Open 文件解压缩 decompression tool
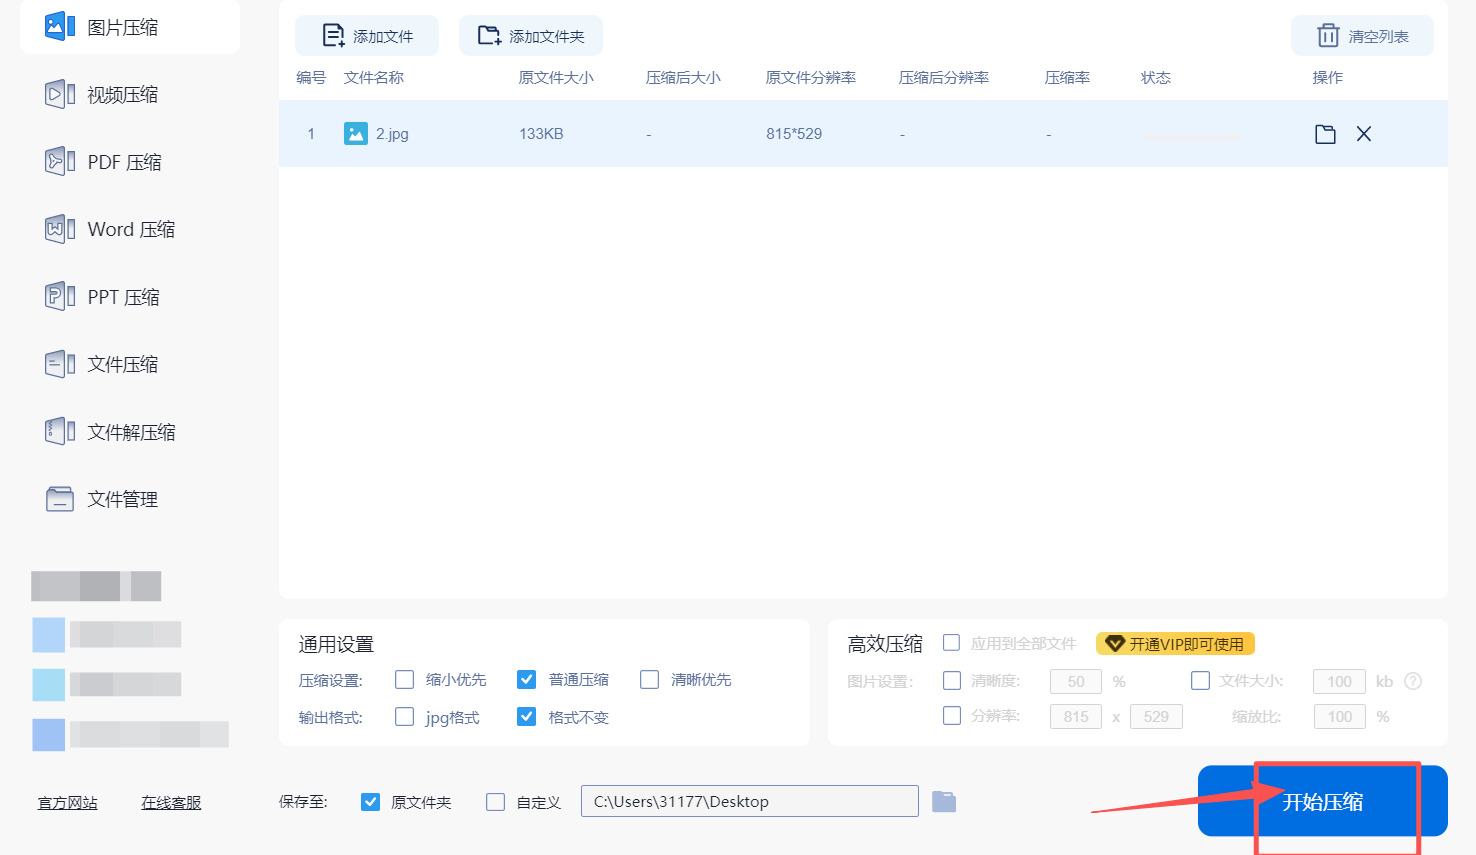The height and width of the screenshot is (855, 1476). pos(130,432)
